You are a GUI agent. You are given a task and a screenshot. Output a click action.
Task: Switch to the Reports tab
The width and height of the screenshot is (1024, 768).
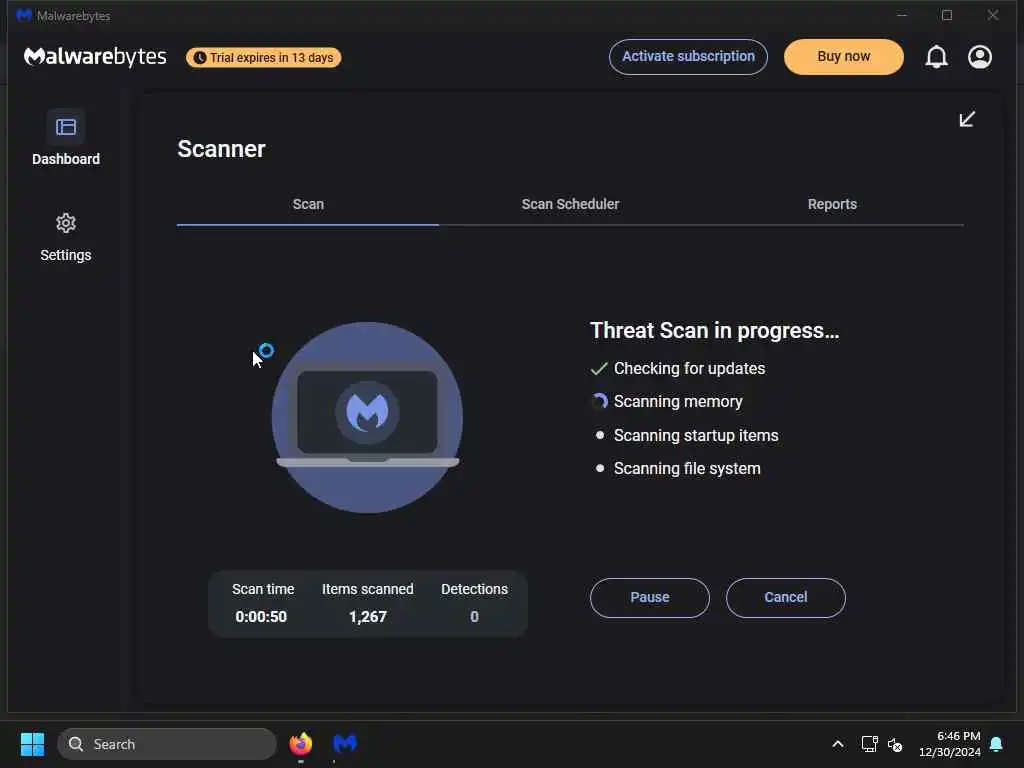pos(832,204)
